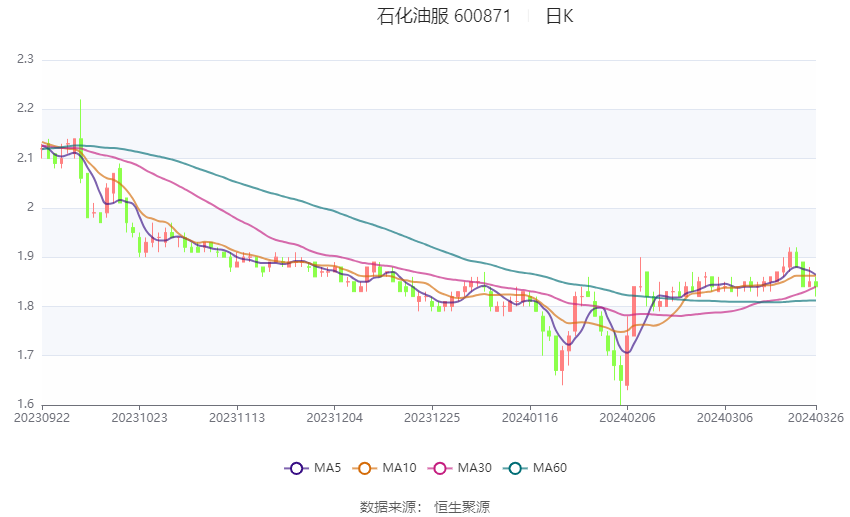This screenshot has width=850, height=517.
Task: Click the red candlestick spiking to 1.9 in February
Action: (x=640, y=276)
